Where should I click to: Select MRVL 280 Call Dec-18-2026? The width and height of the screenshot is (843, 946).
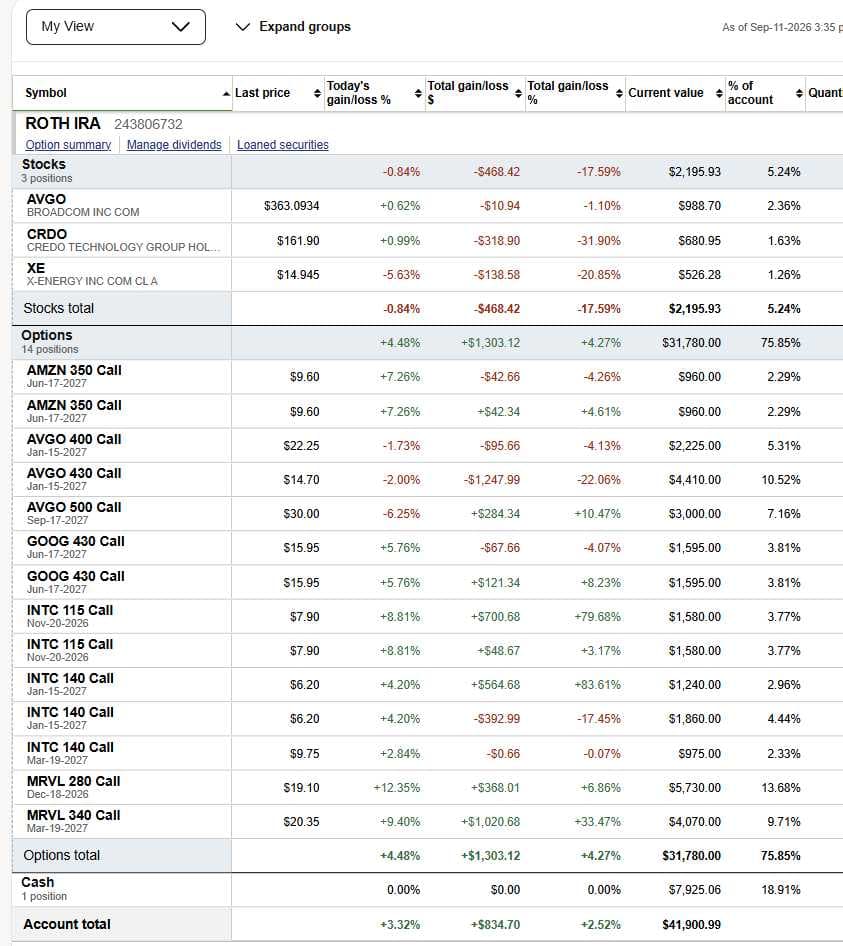click(74, 781)
